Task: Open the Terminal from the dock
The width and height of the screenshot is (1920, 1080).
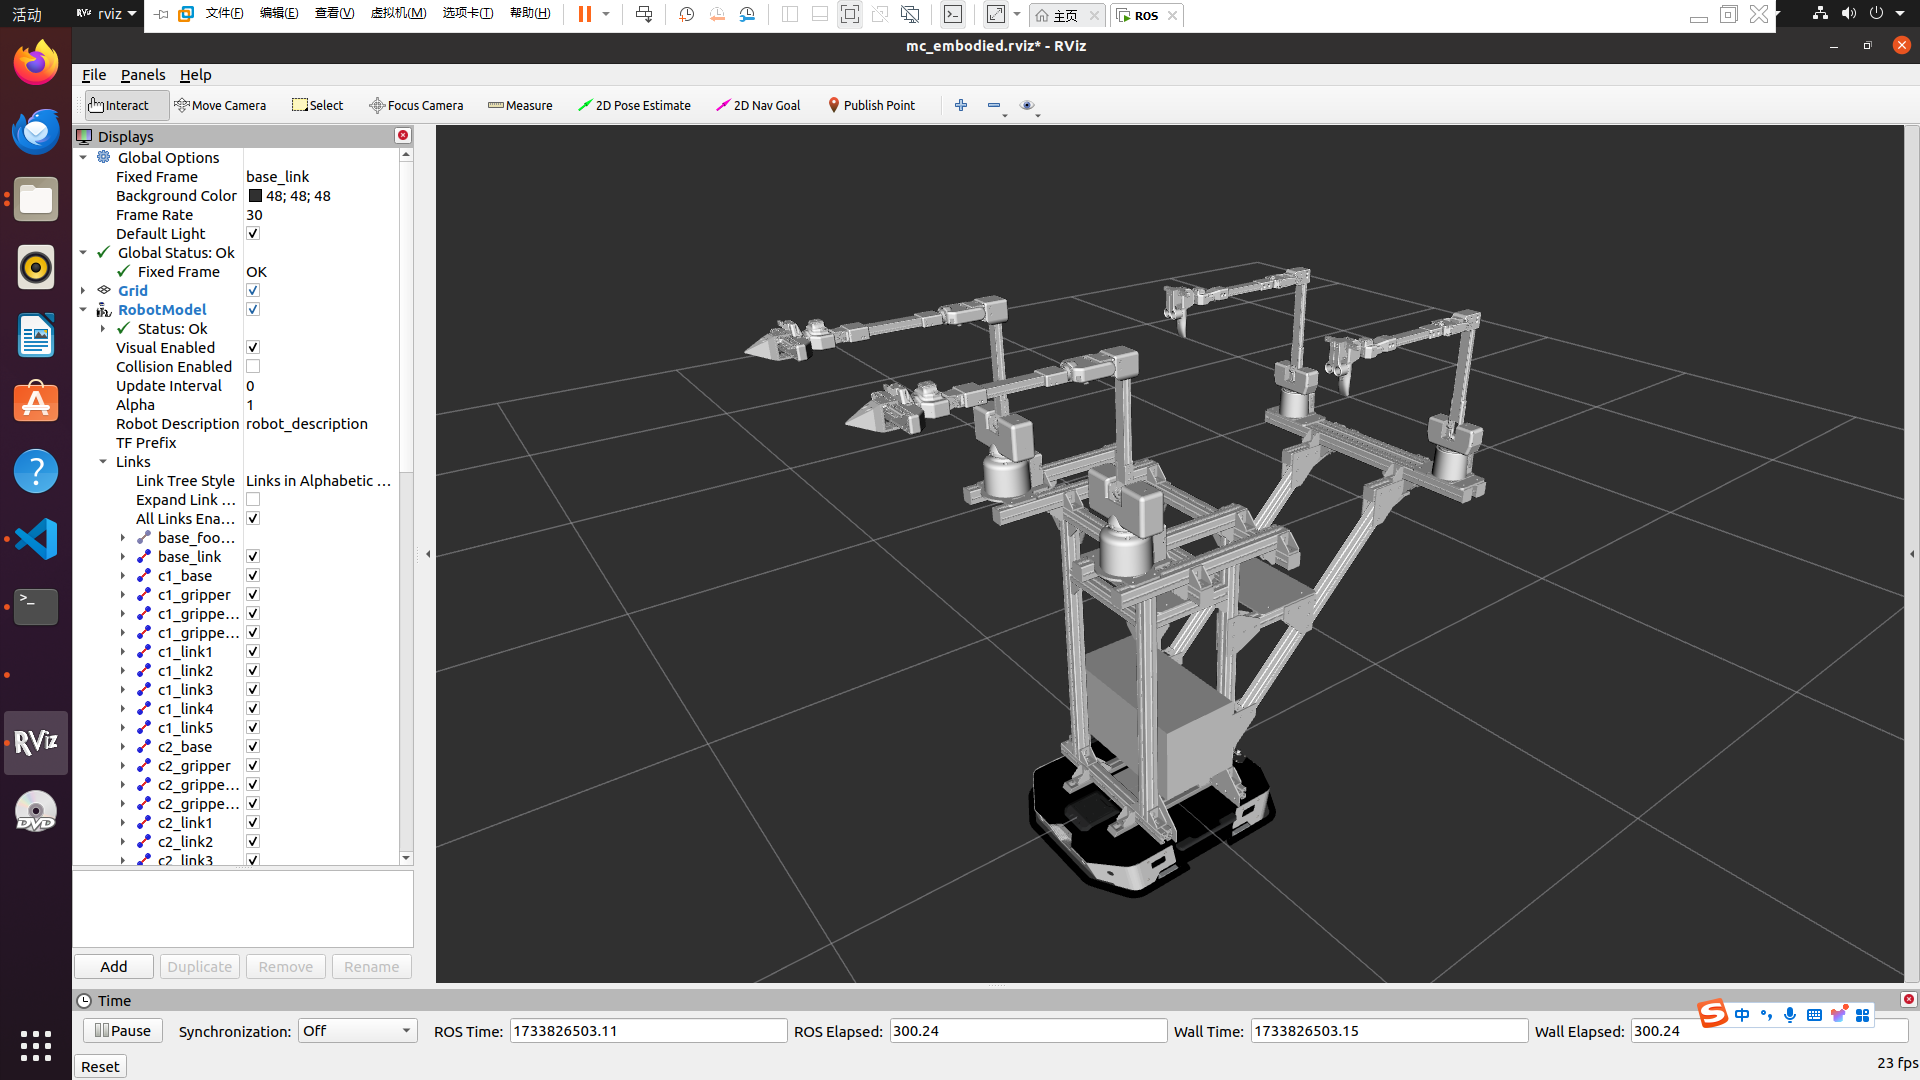Action: click(36, 607)
